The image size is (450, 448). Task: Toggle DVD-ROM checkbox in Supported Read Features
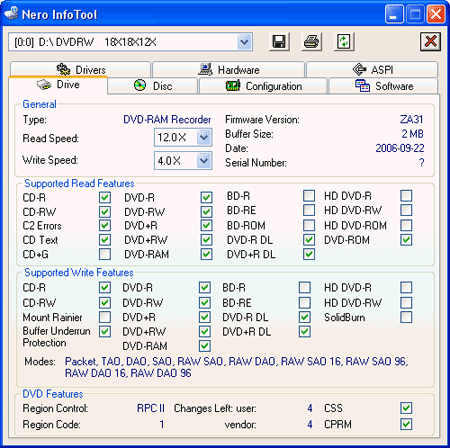(x=406, y=240)
